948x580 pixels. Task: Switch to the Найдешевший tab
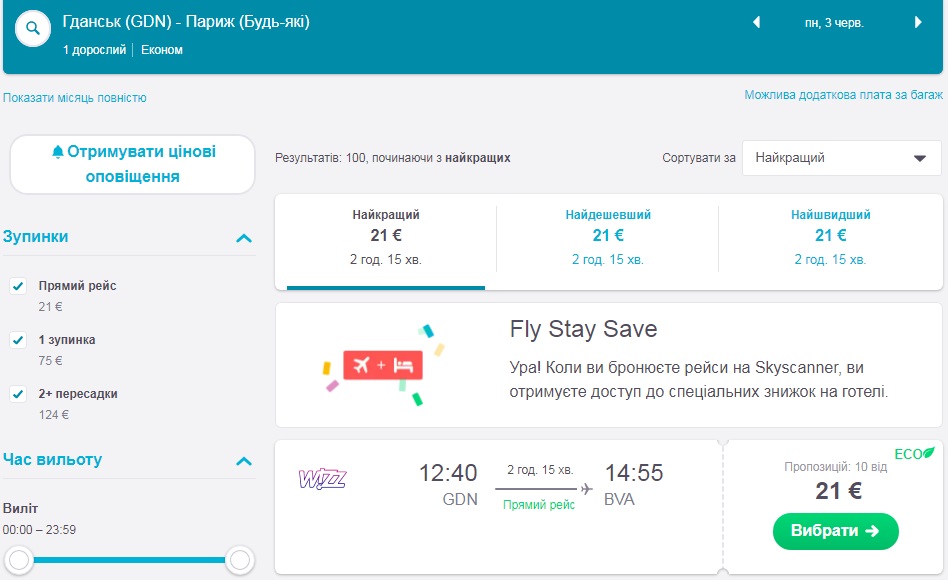(x=607, y=237)
